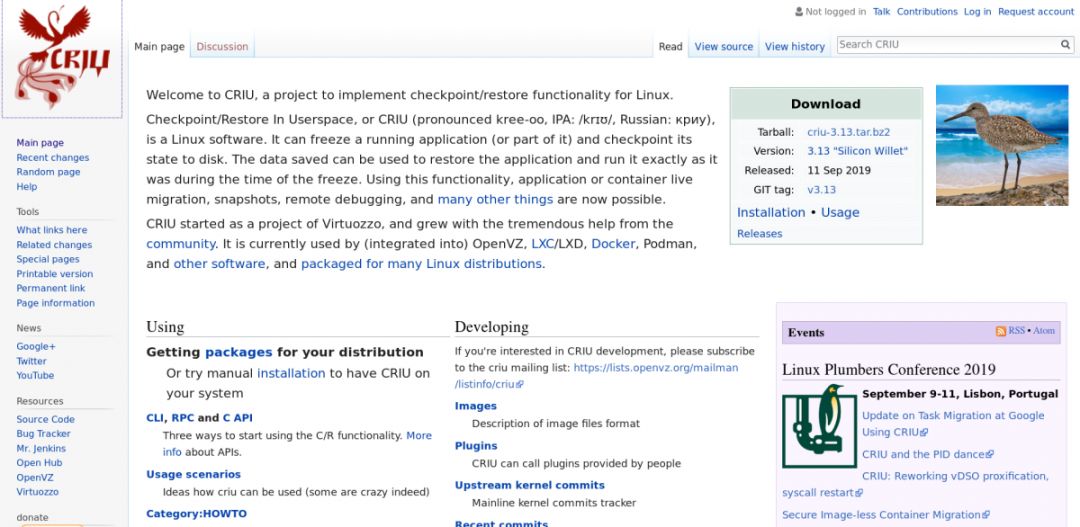Open the Contributions link
This screenshot has height=527, width=1080.
(926, 12)
